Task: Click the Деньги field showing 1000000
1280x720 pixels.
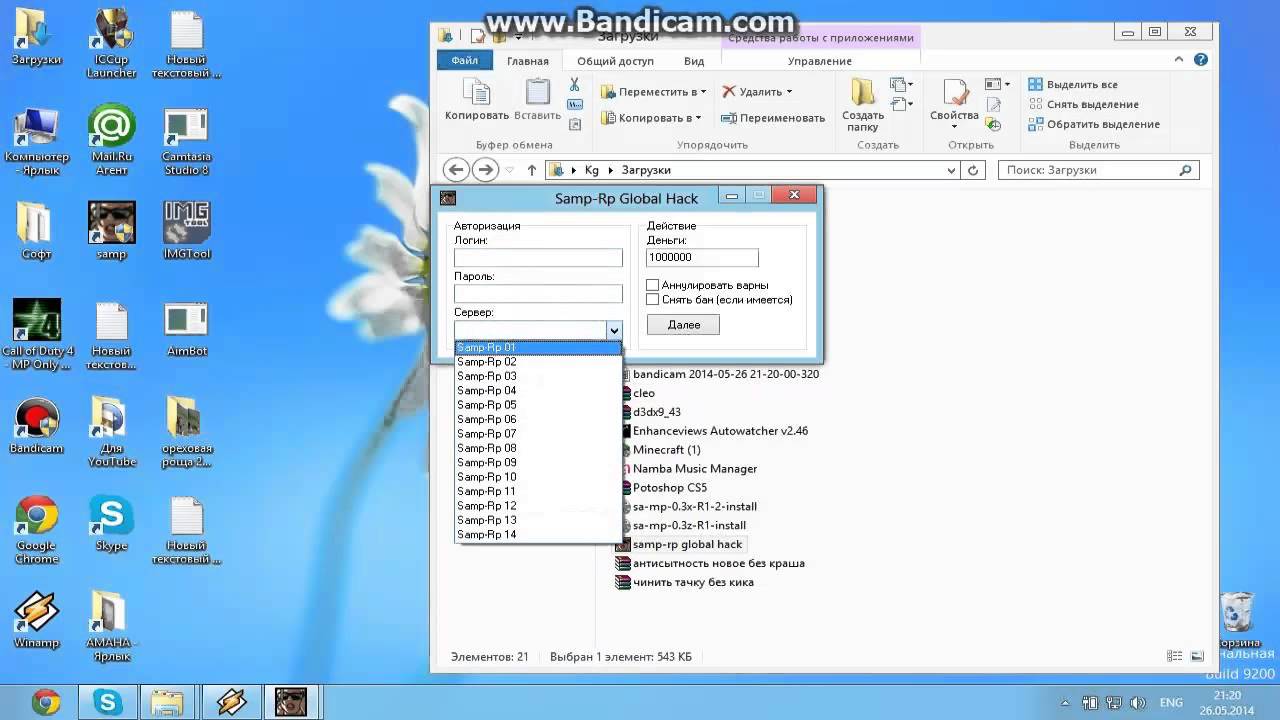Action: click(x=703, y=258)
